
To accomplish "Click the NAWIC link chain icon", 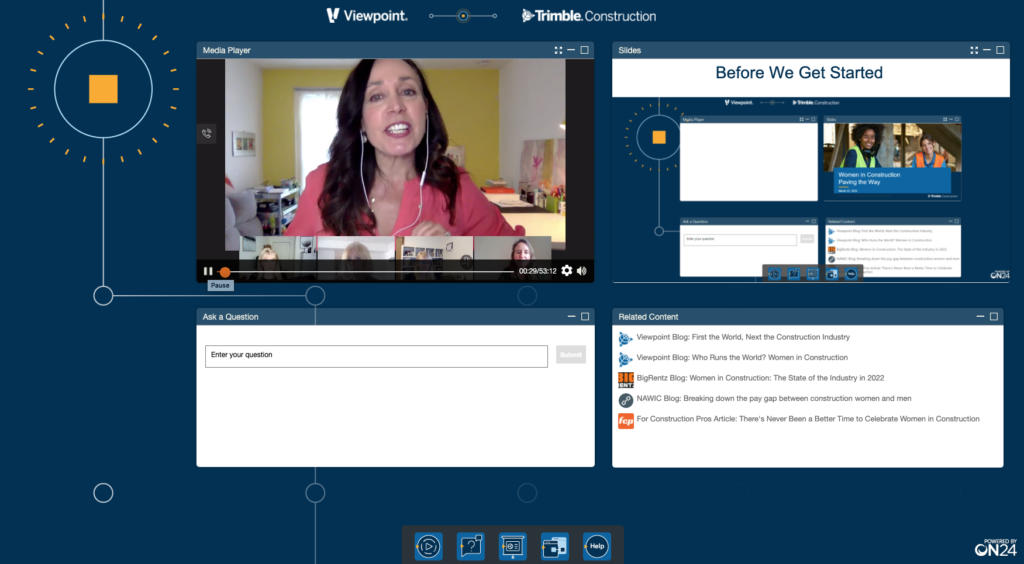I will [626, 400].
